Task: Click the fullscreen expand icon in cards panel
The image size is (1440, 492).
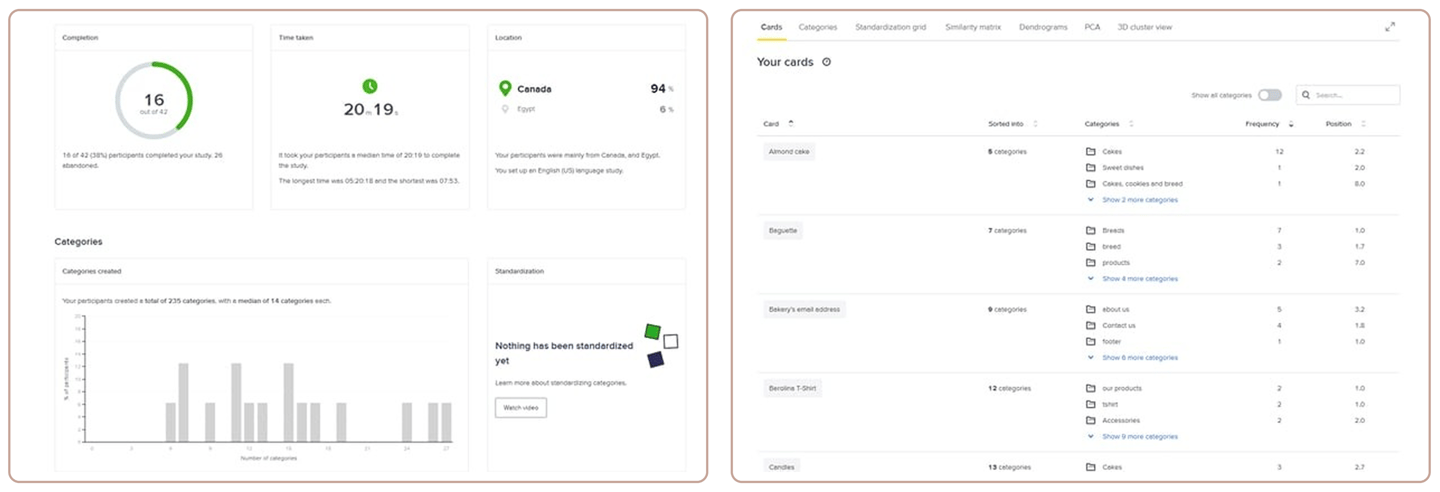Action: point(1390,27)
